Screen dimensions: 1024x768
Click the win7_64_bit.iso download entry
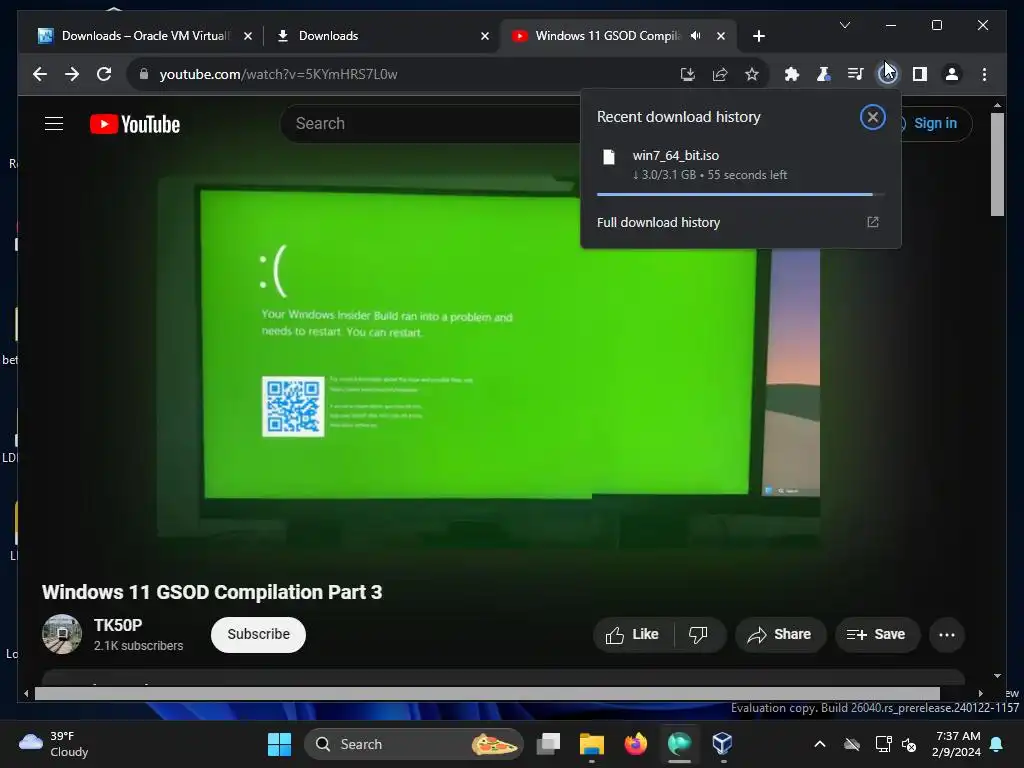741,165
